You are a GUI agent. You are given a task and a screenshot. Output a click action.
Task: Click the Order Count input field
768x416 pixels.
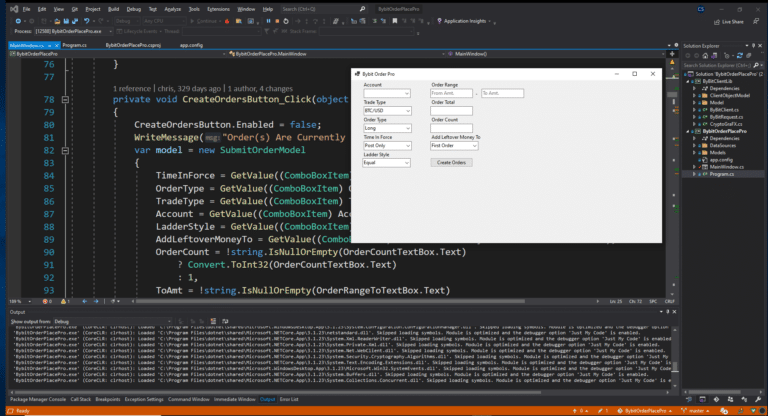(x=451, y=128)
